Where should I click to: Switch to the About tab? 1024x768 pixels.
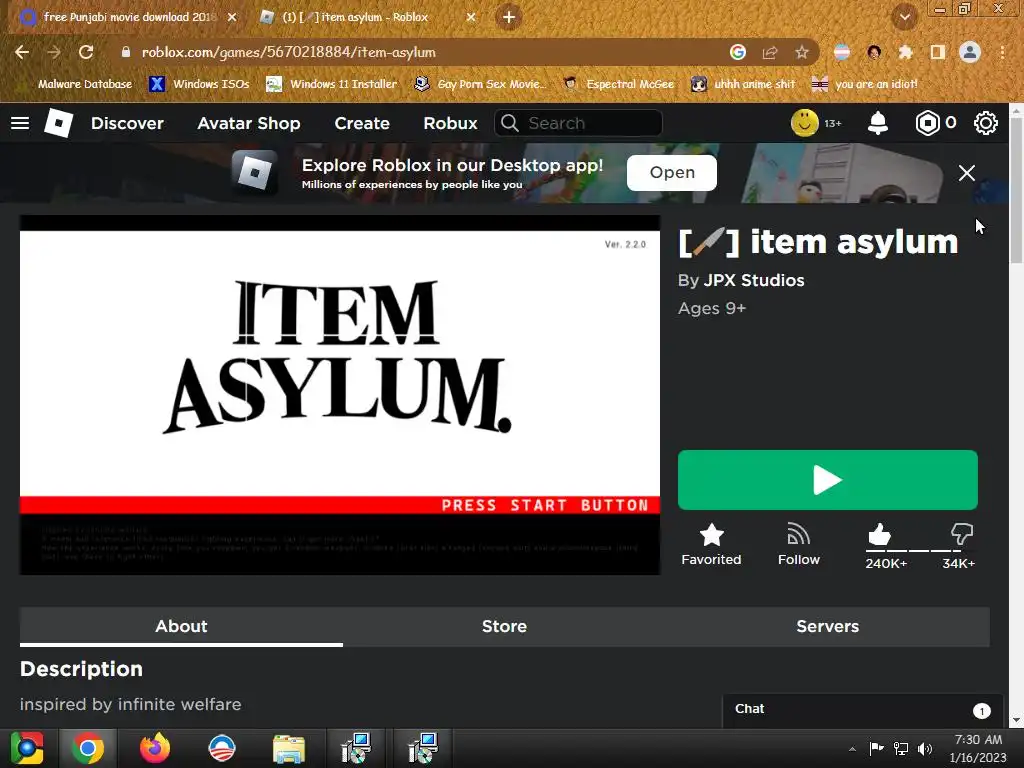coord(181,626)
